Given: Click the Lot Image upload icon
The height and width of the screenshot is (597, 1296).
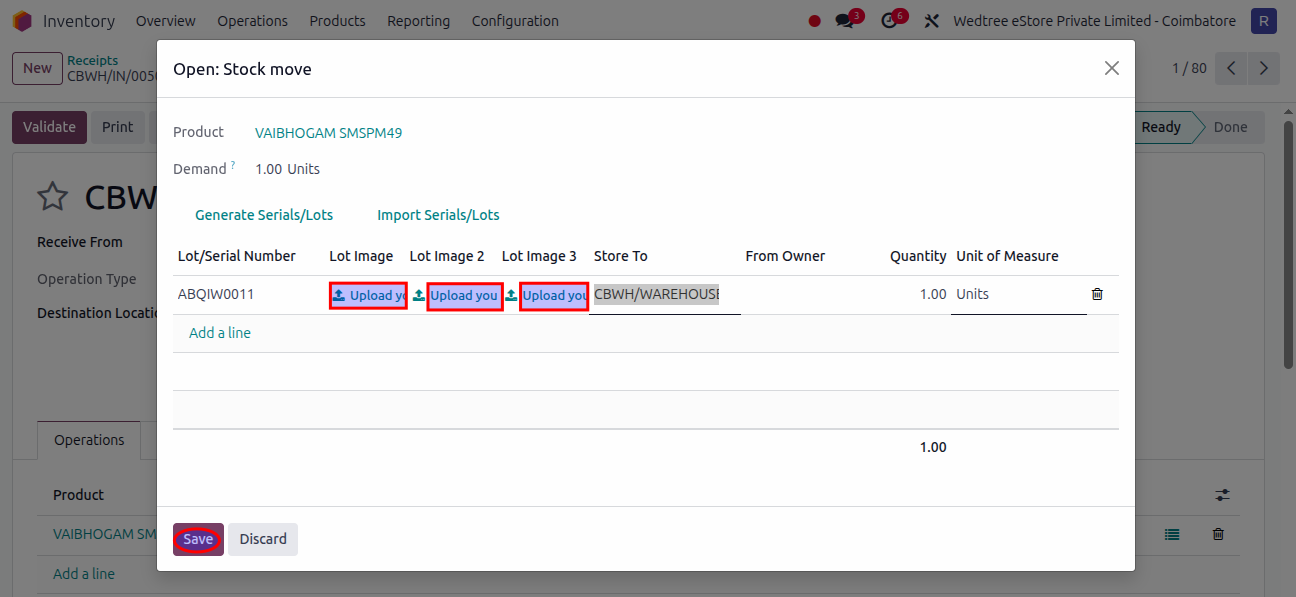Looking at the screenshot, I should pos(339,296).
